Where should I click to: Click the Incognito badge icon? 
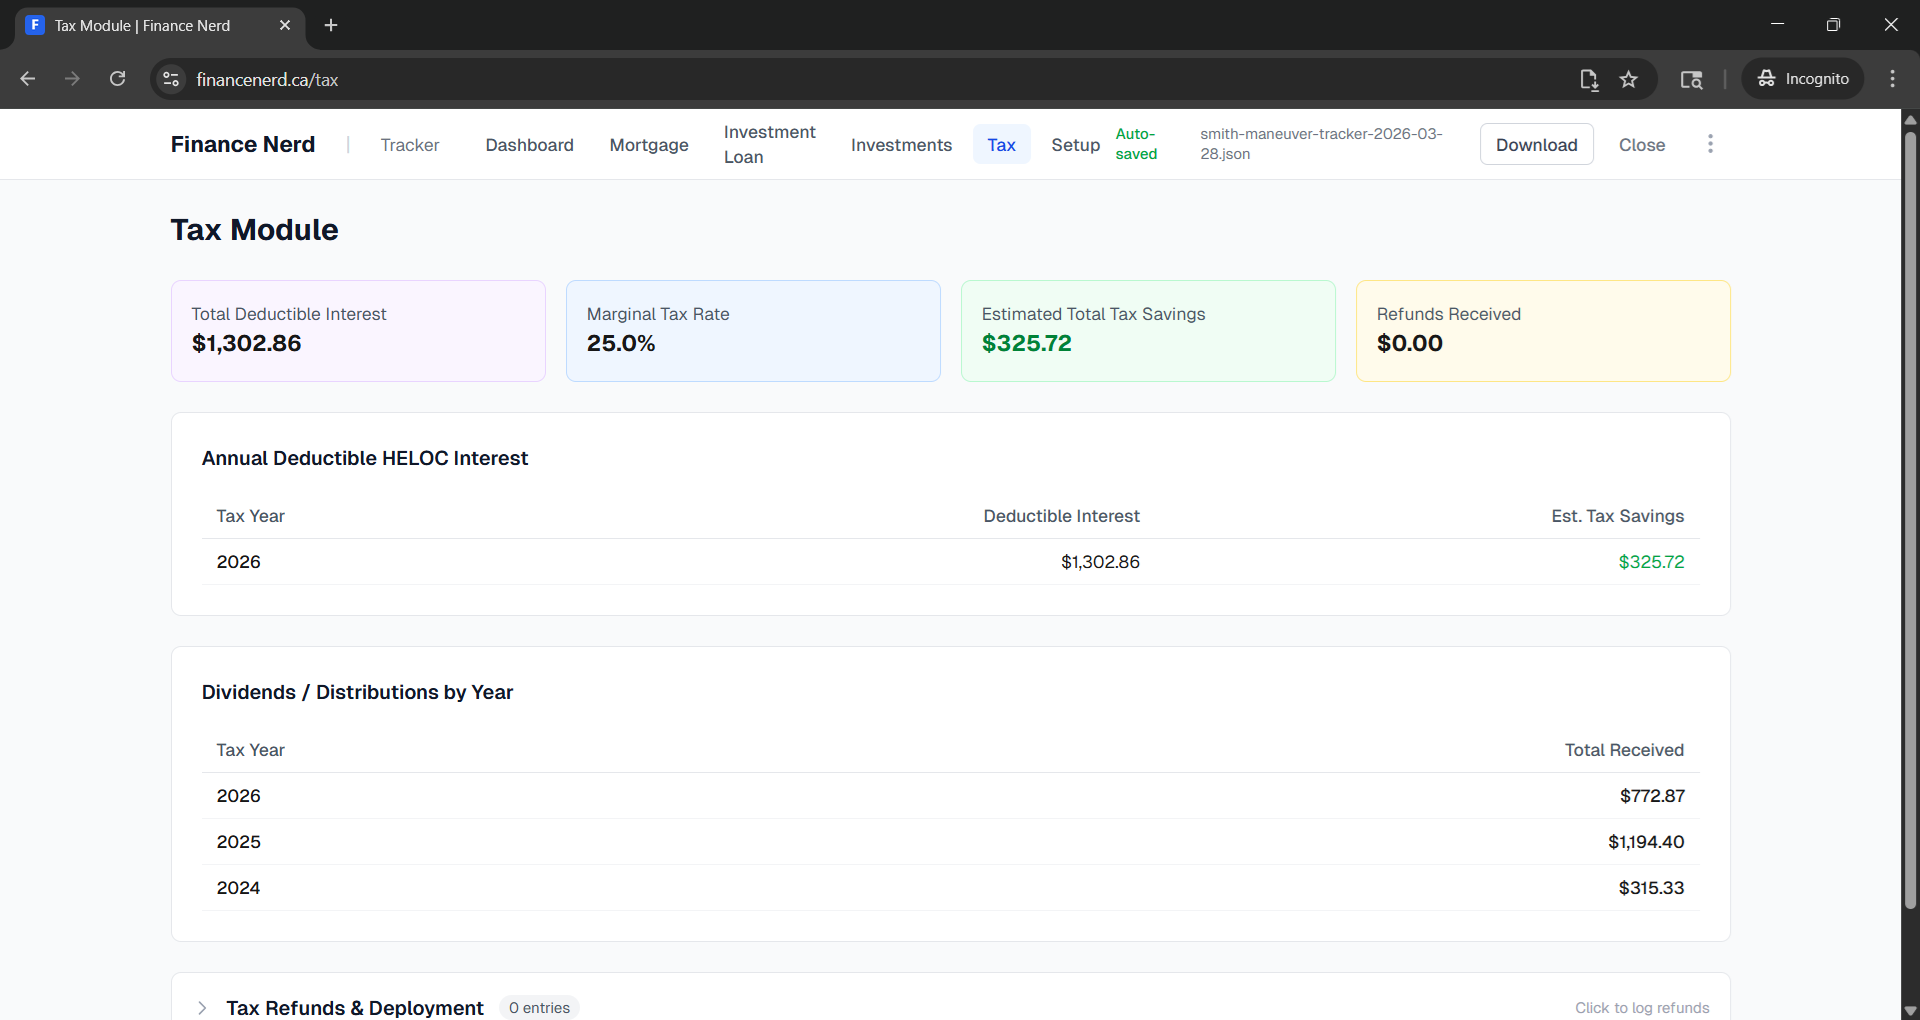tap(1766, 78)
